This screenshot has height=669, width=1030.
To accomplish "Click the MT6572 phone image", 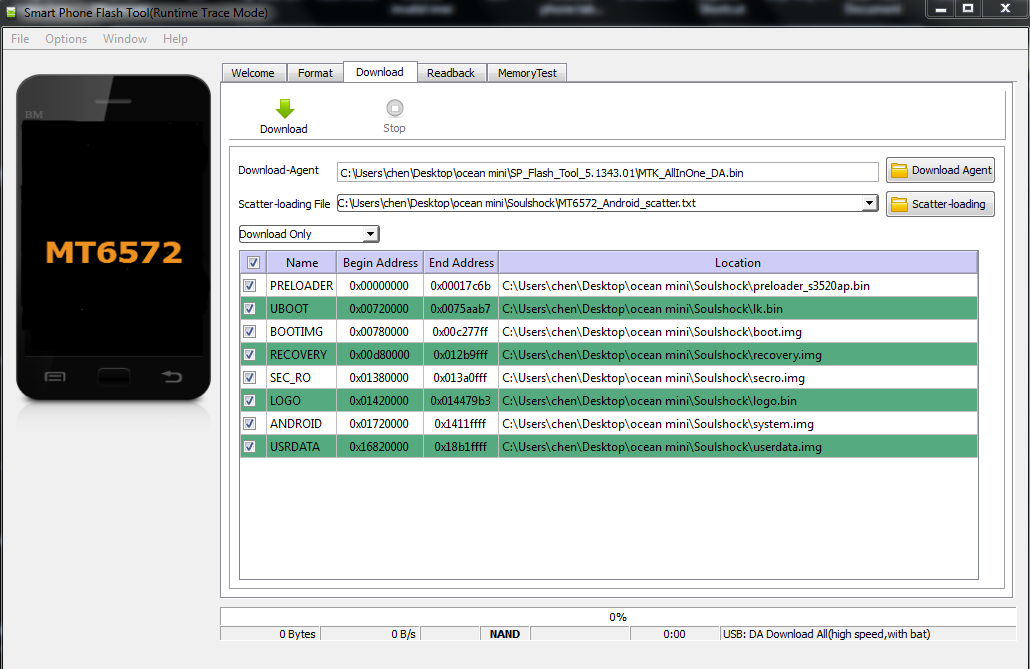I will tap(114, 237).
